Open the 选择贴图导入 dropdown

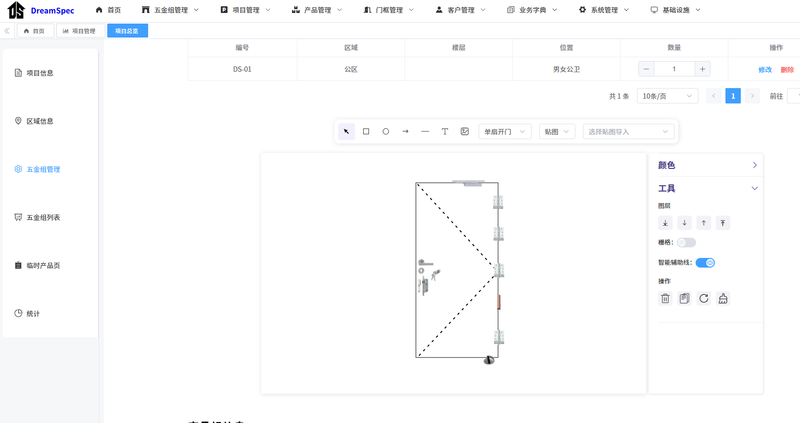tap(629, 132)
